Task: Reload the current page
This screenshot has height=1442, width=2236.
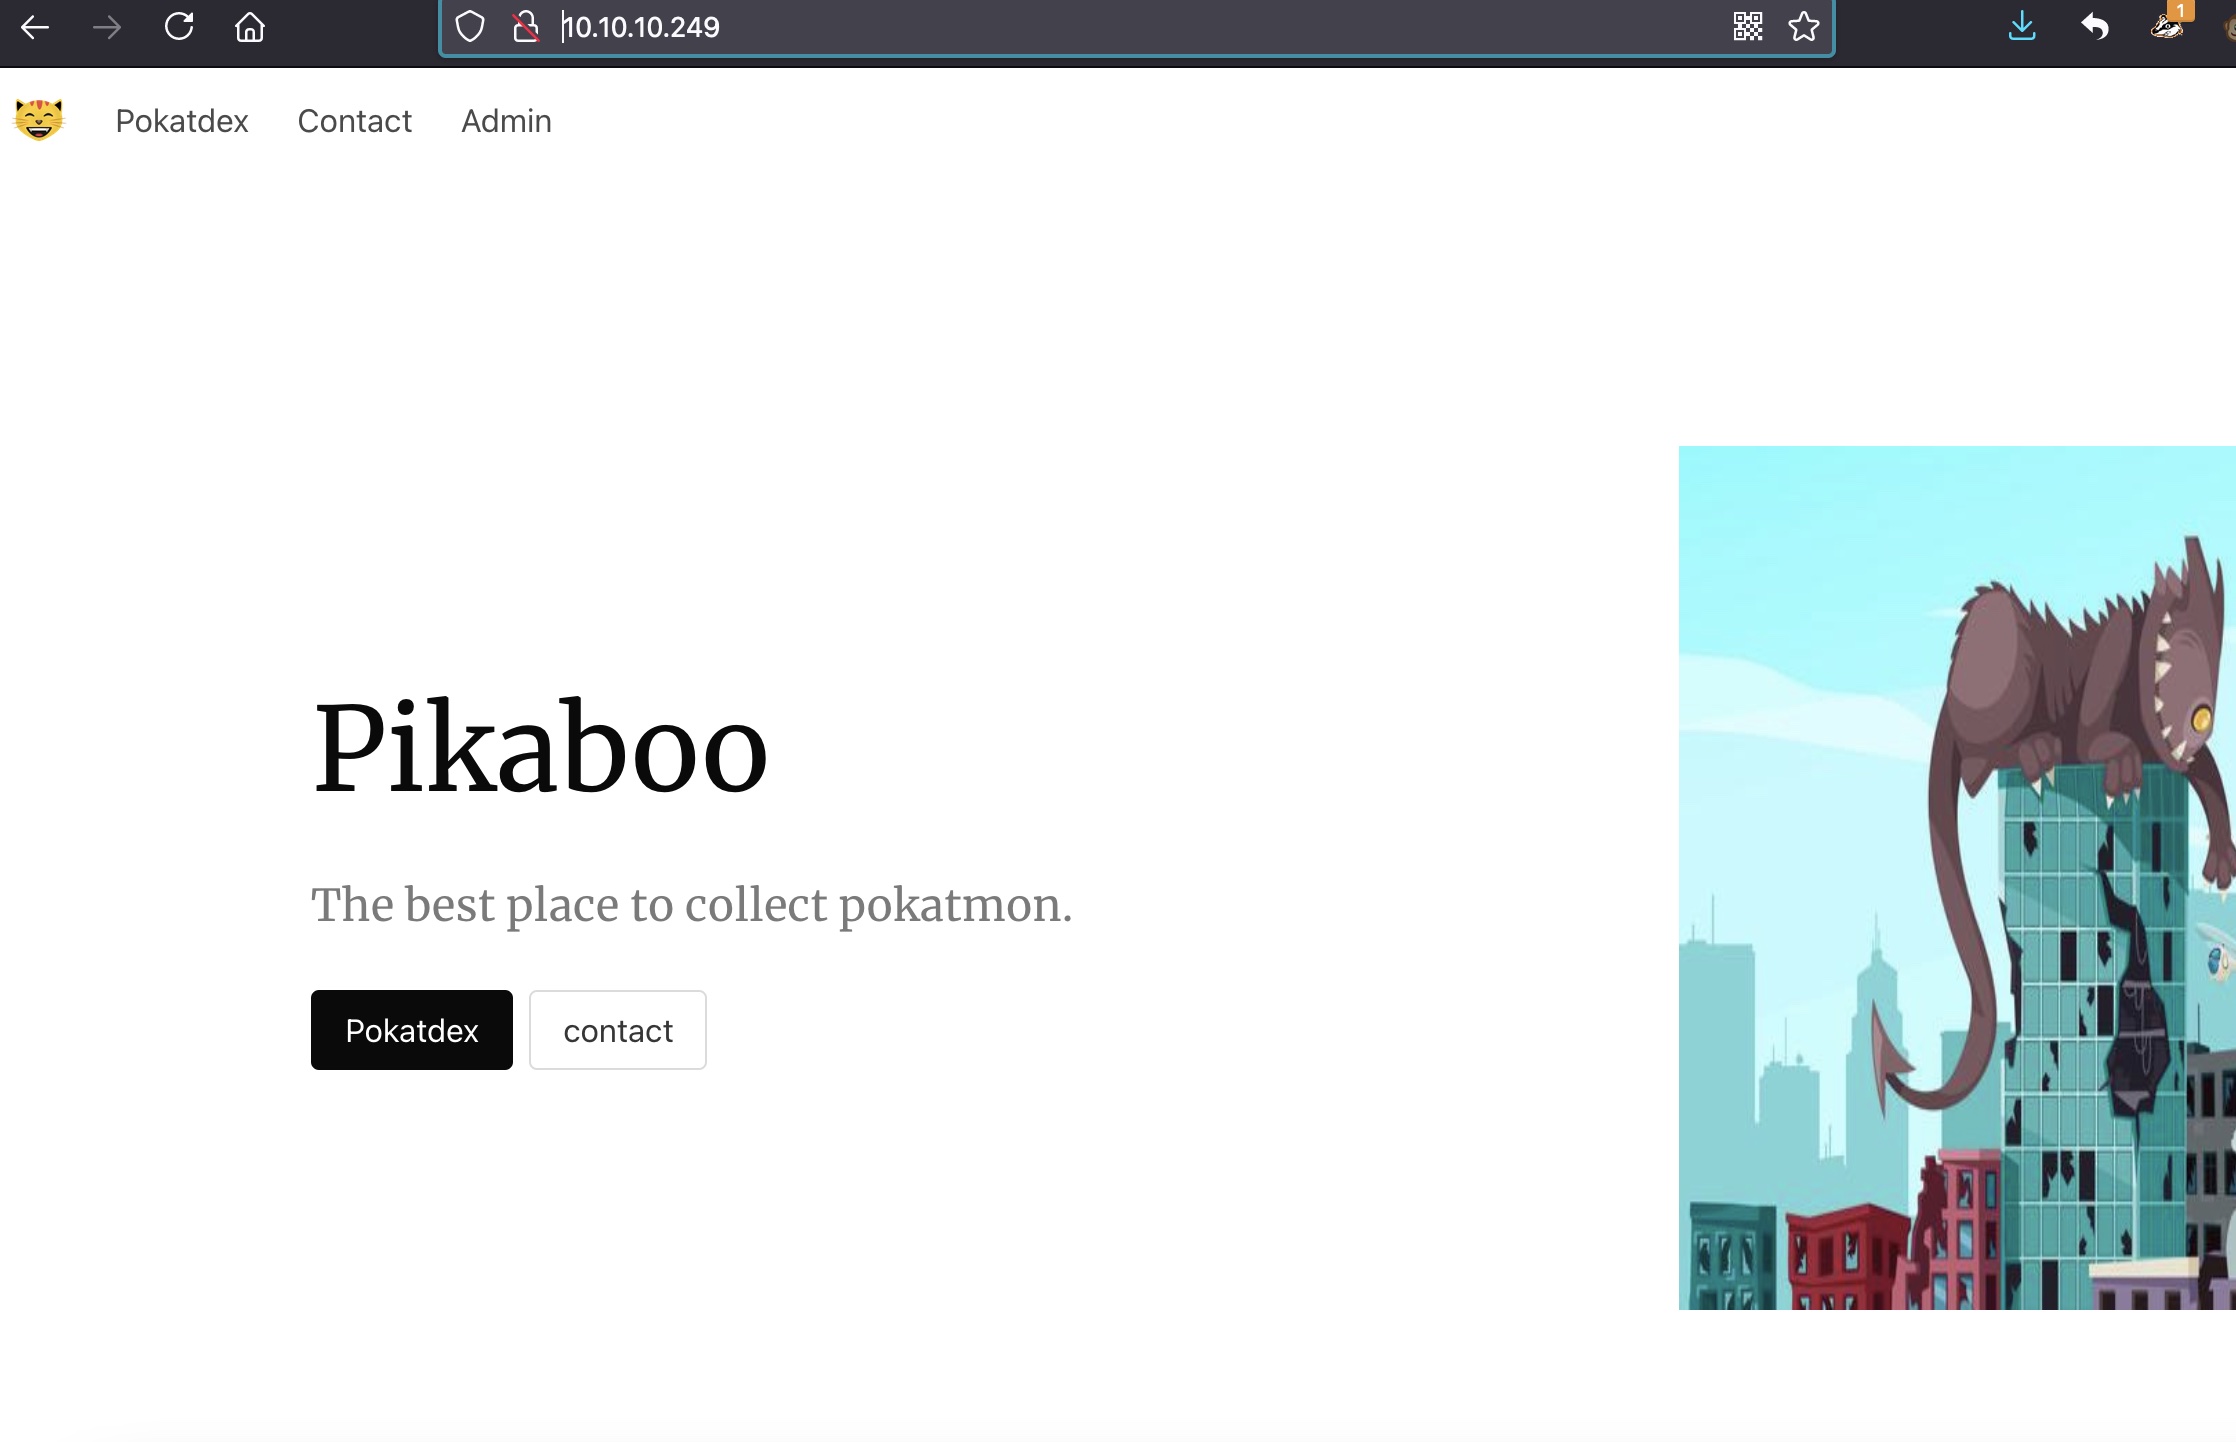Action: pos(179,27)
